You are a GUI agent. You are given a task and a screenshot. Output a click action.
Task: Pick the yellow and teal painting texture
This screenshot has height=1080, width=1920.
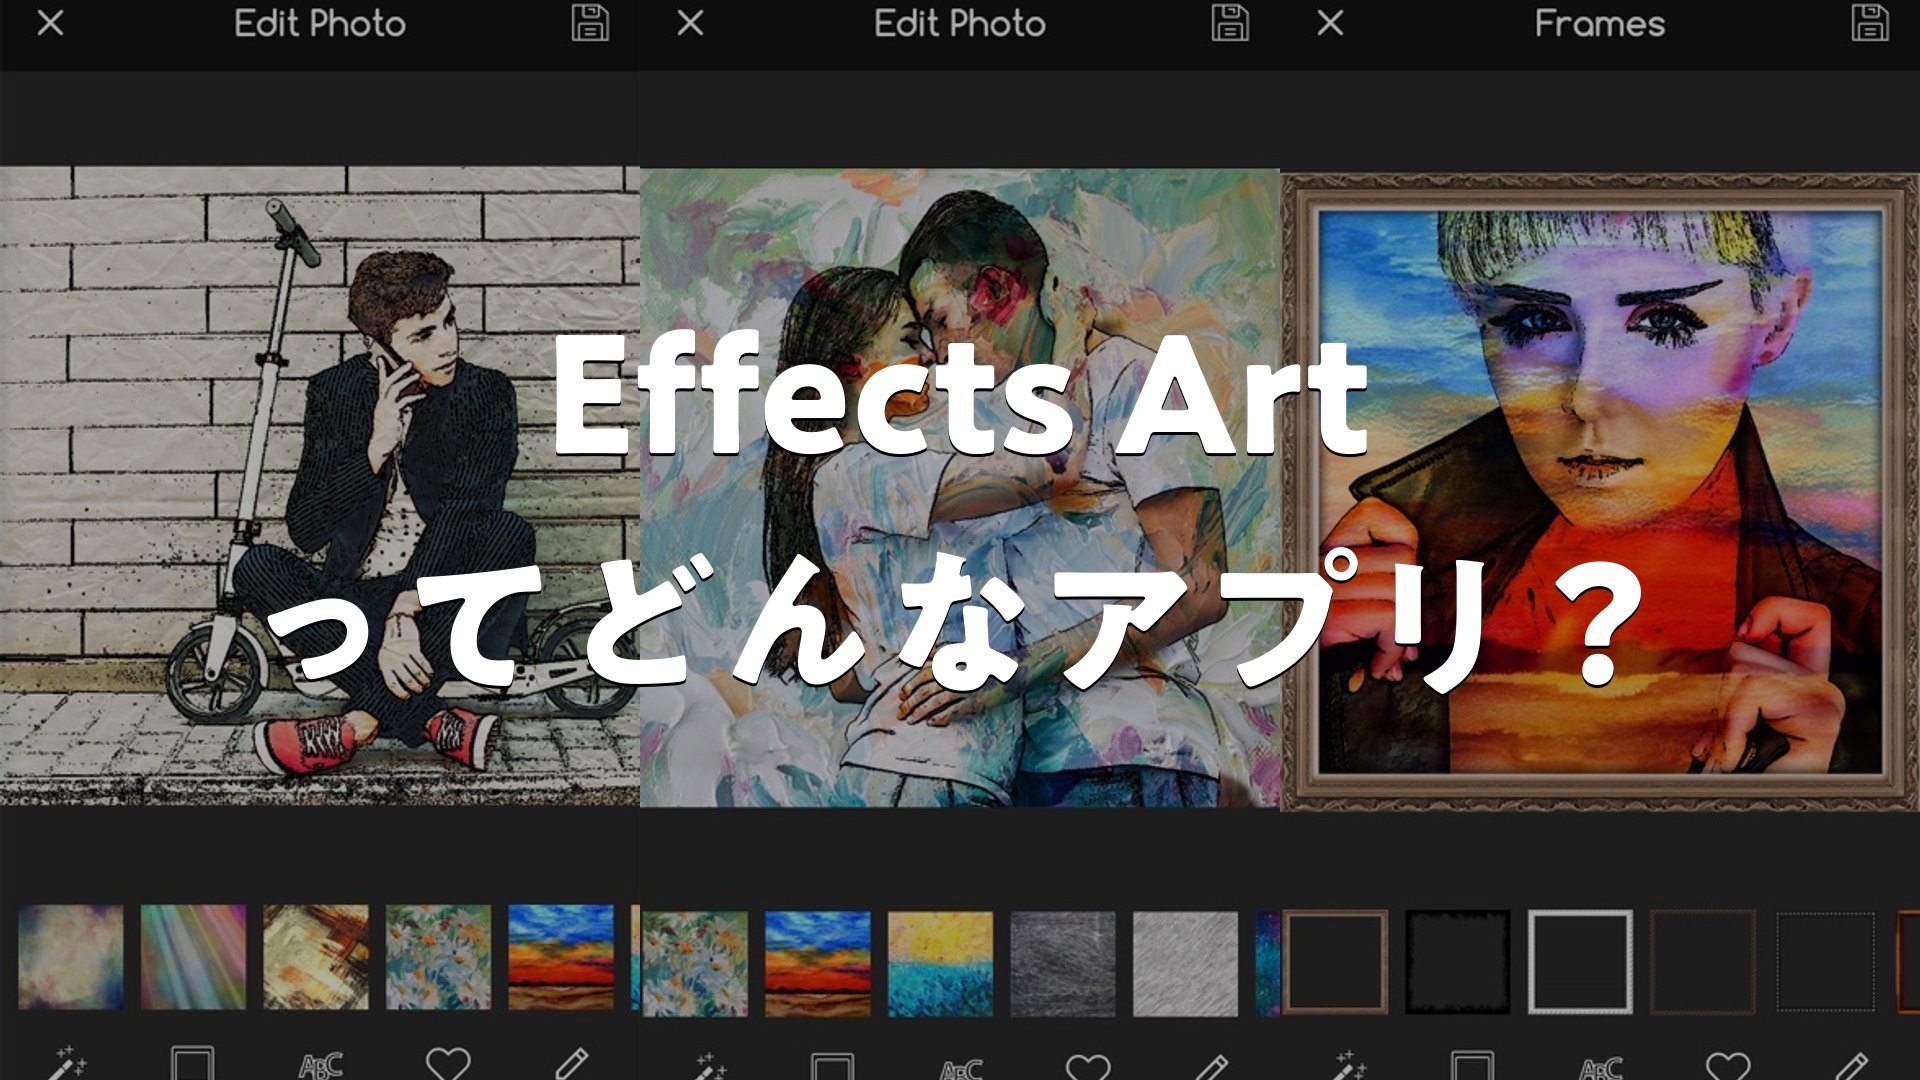[940, 963]
